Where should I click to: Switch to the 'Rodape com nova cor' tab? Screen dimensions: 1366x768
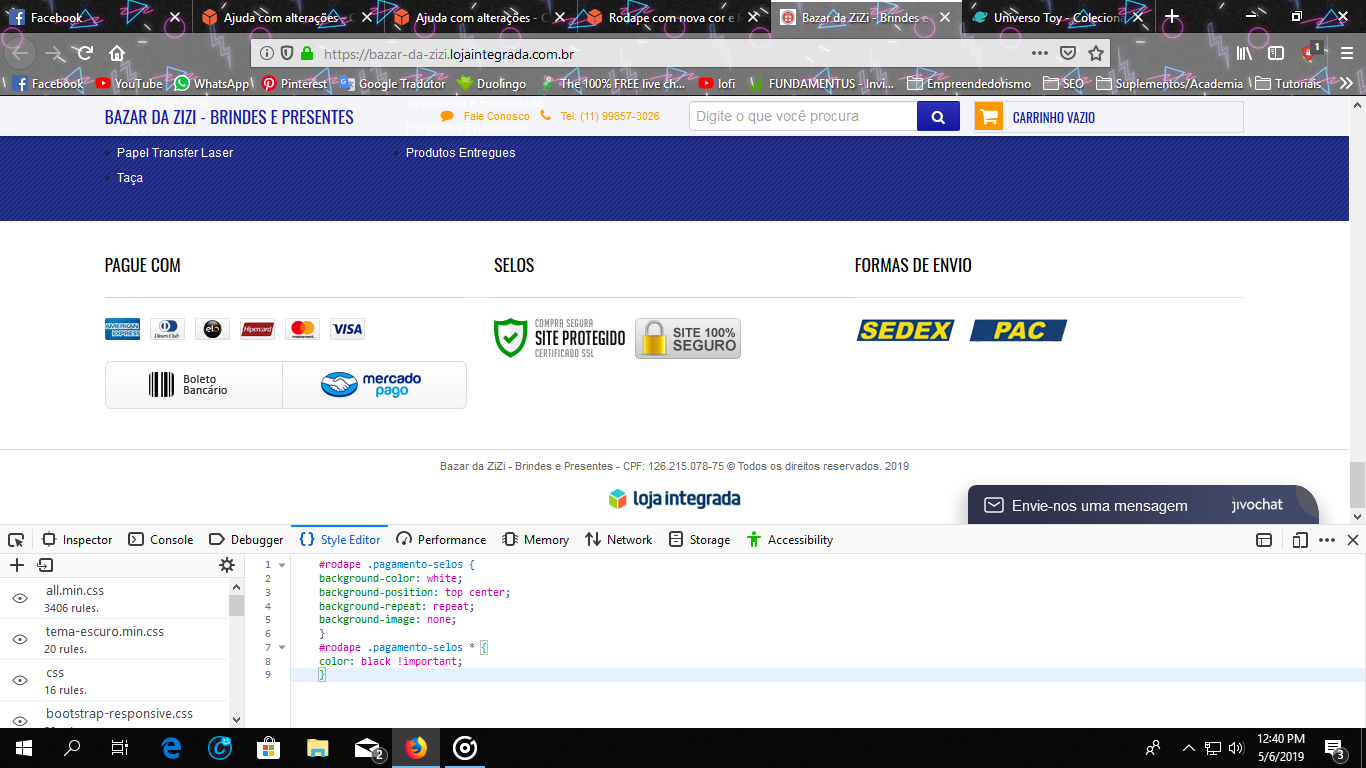coord(670,17)
